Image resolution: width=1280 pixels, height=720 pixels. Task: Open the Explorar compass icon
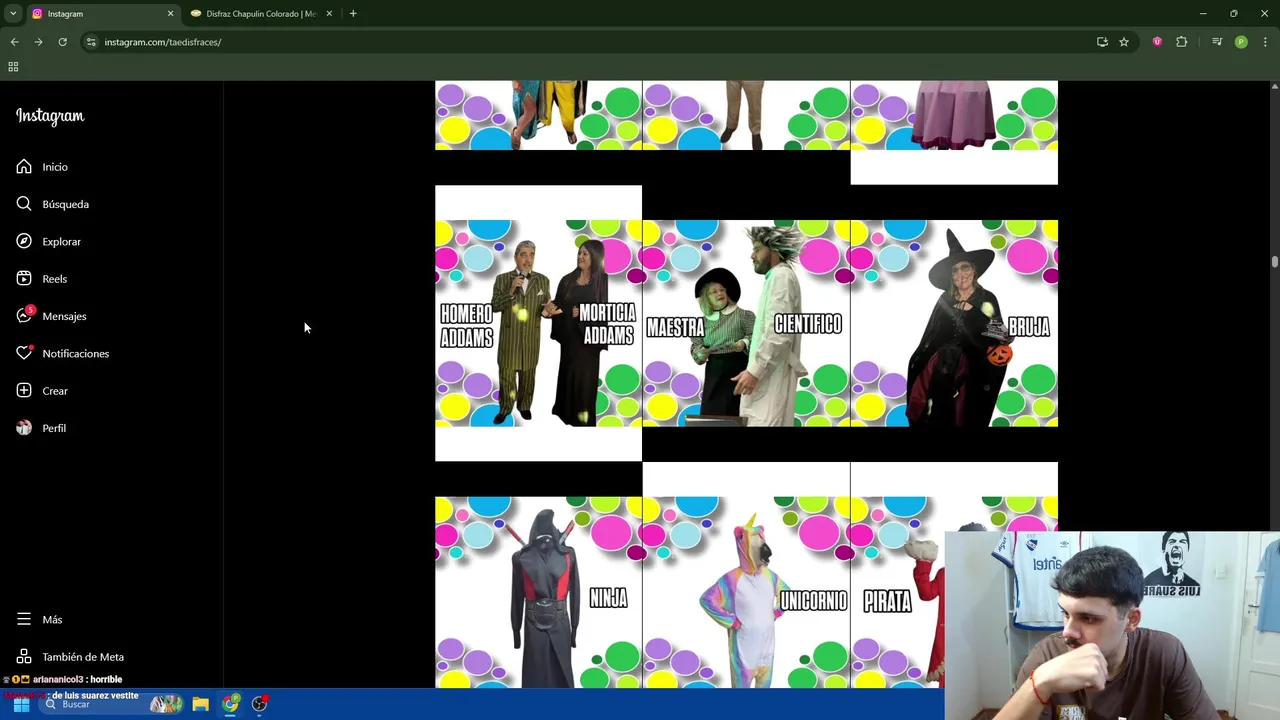tap(24, 241)
